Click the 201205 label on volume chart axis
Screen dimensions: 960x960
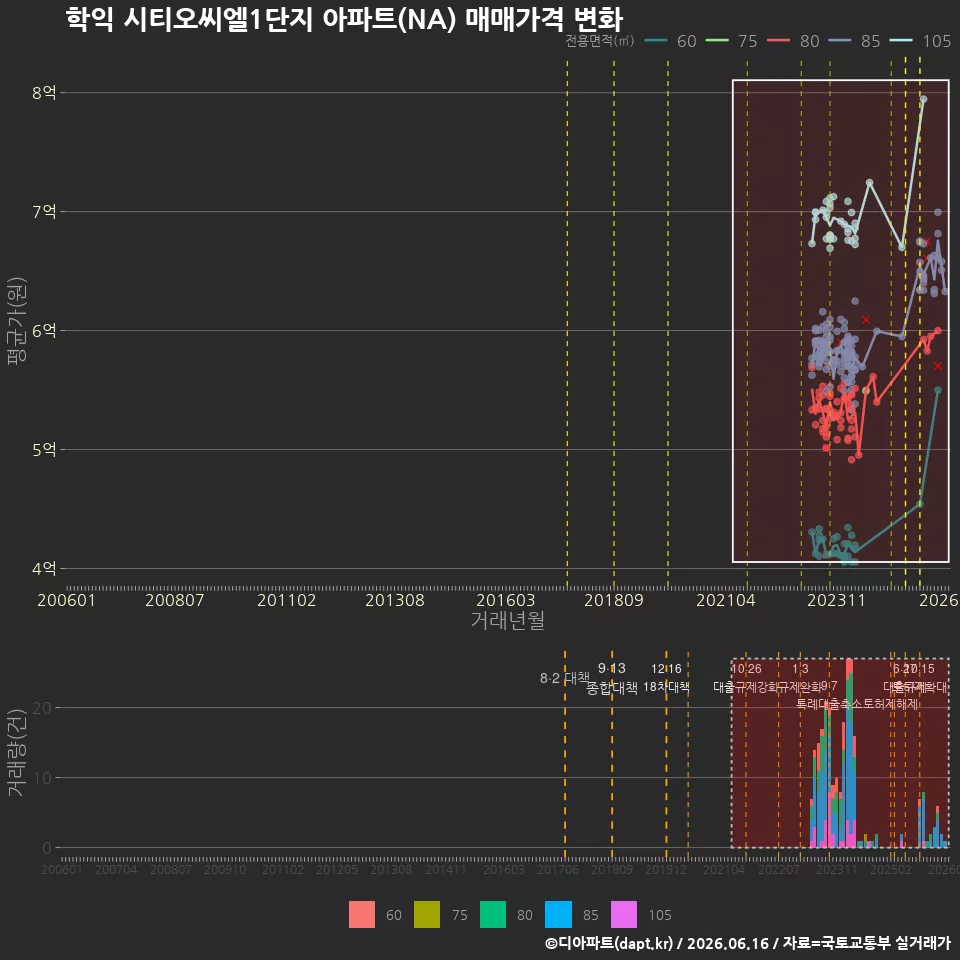pyautogui.click(x=337, y=869)
